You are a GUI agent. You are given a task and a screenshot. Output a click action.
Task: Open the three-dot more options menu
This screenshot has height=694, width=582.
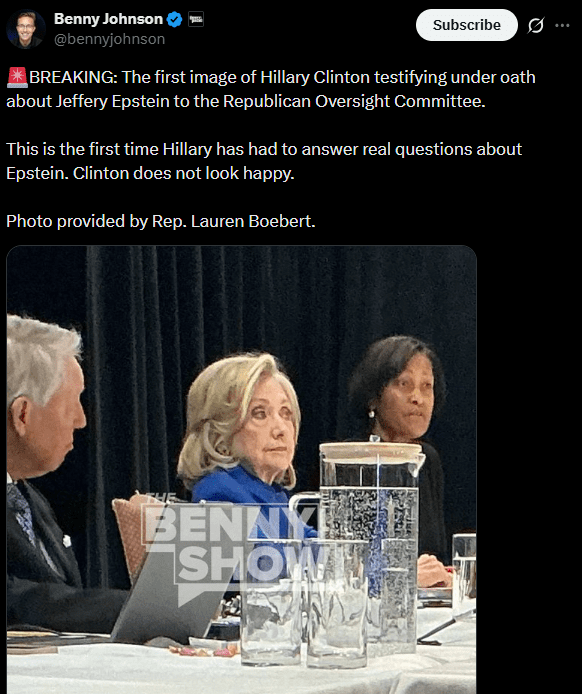tap(562, 25)
